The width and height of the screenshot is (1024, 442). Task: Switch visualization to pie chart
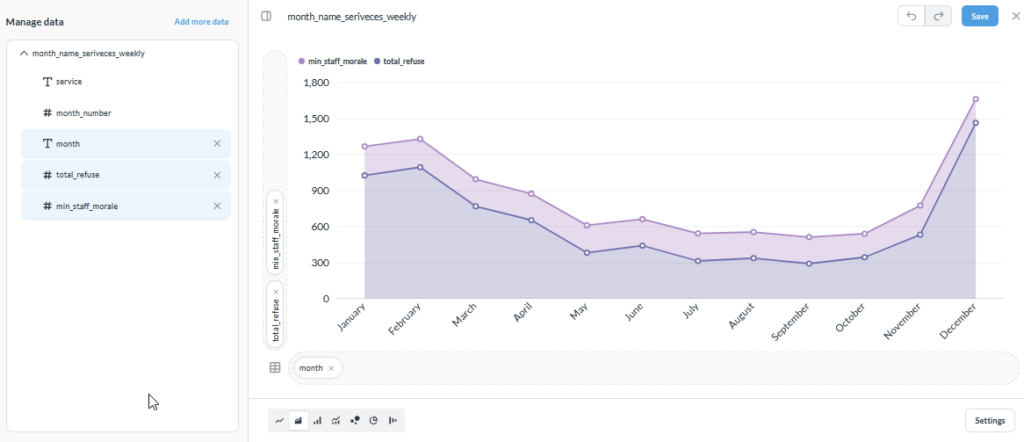374,420
